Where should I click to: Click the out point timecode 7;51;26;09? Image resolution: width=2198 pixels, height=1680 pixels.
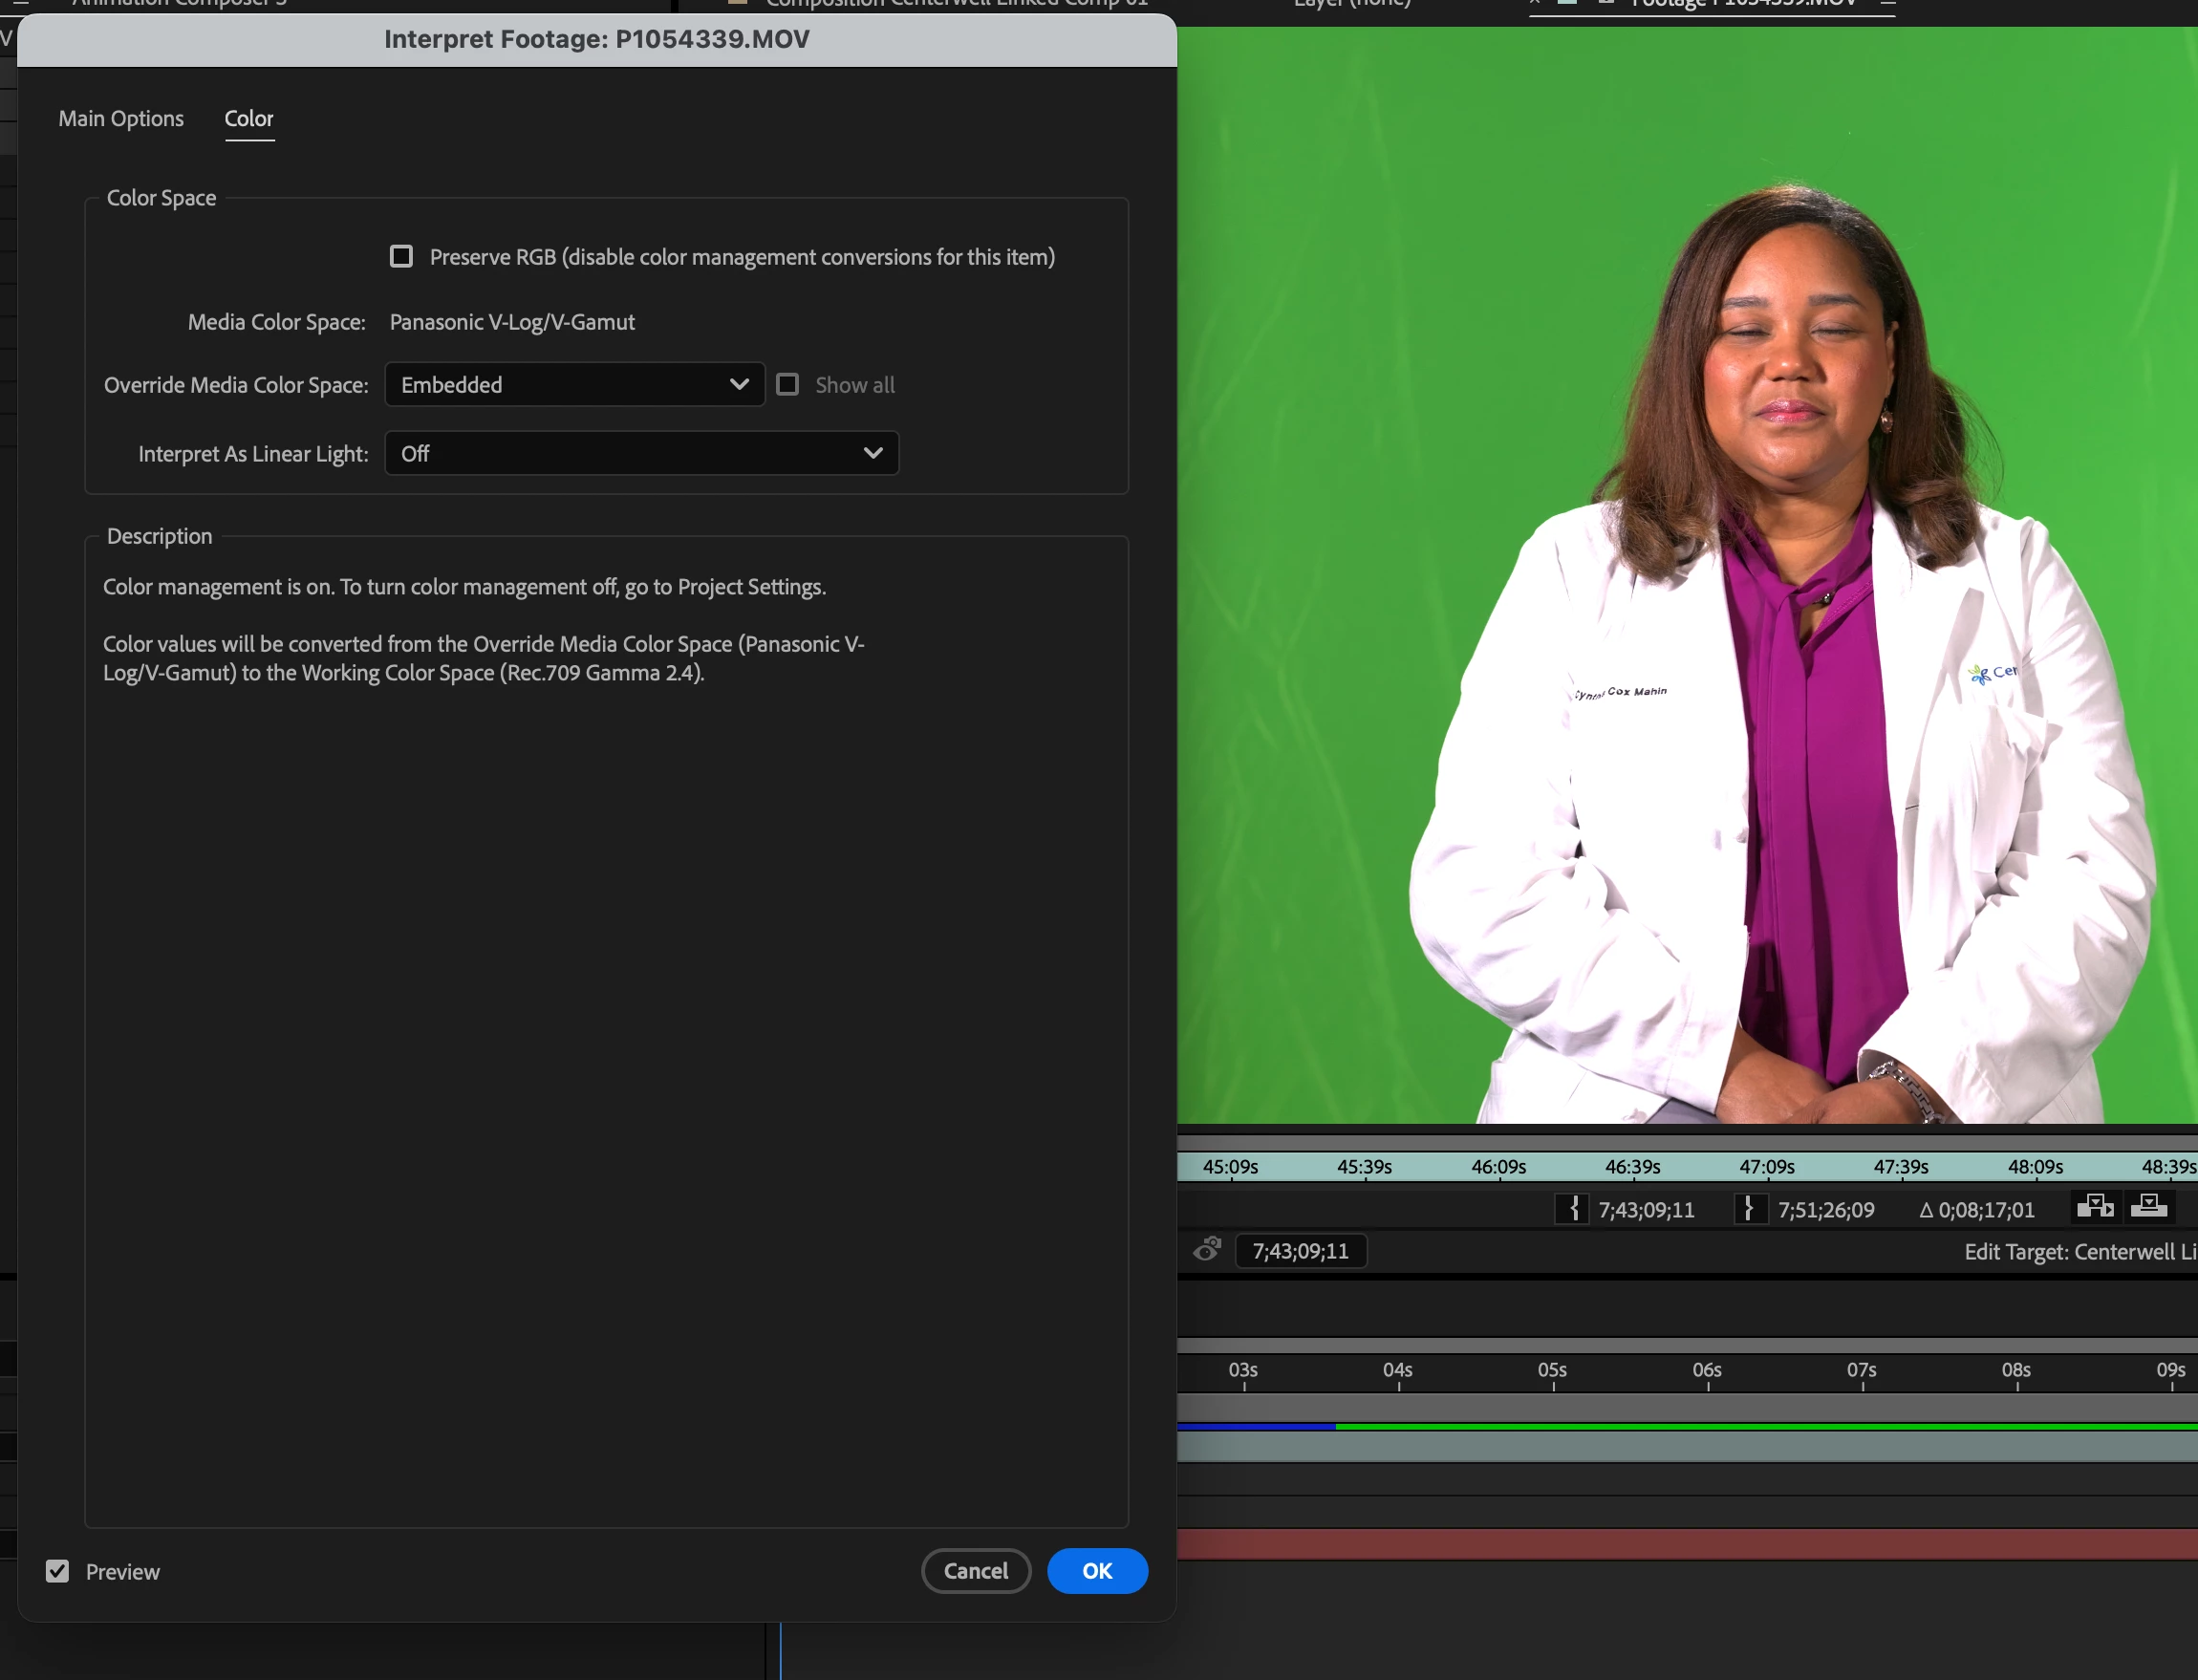point(1826,1210)
